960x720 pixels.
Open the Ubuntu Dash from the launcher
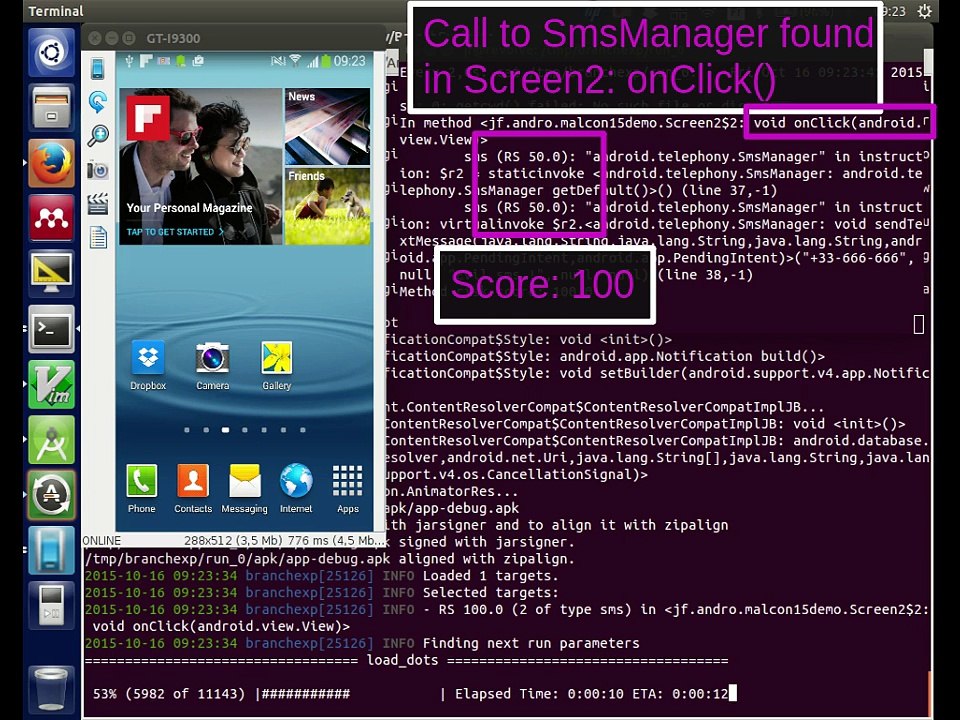pyautogui.click(x=51, y=52)
